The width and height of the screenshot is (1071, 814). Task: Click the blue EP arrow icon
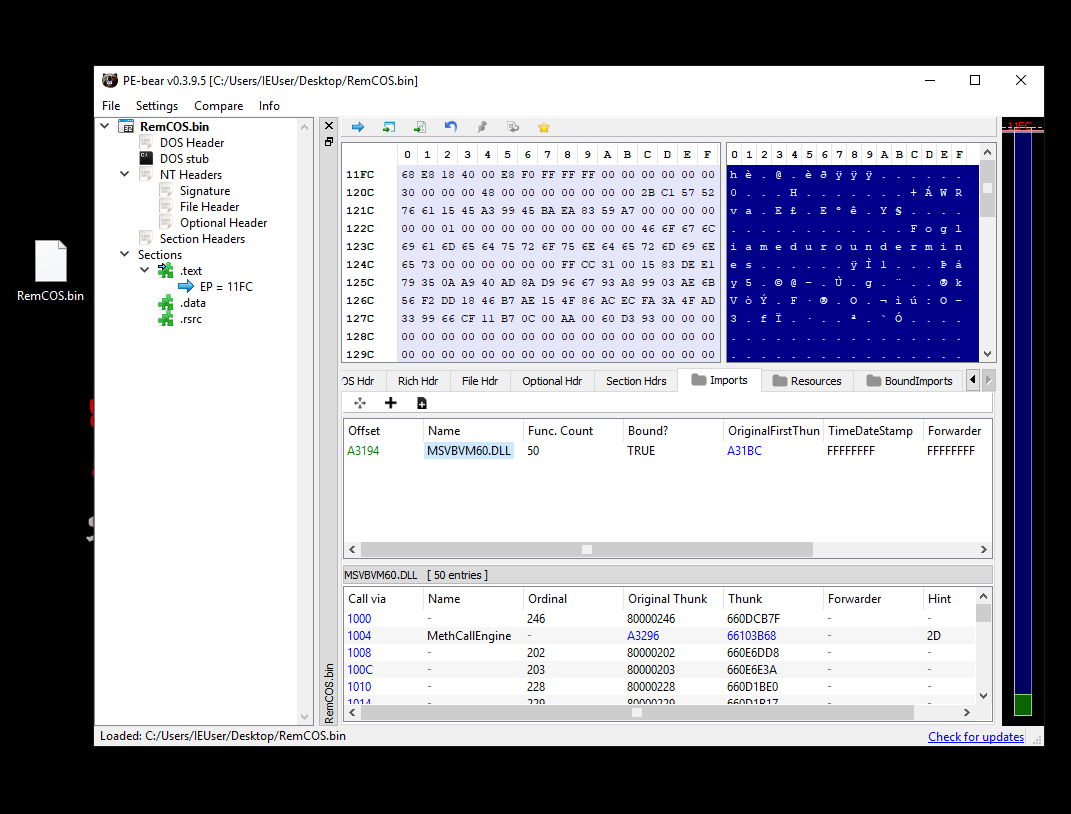coord(186,286)
